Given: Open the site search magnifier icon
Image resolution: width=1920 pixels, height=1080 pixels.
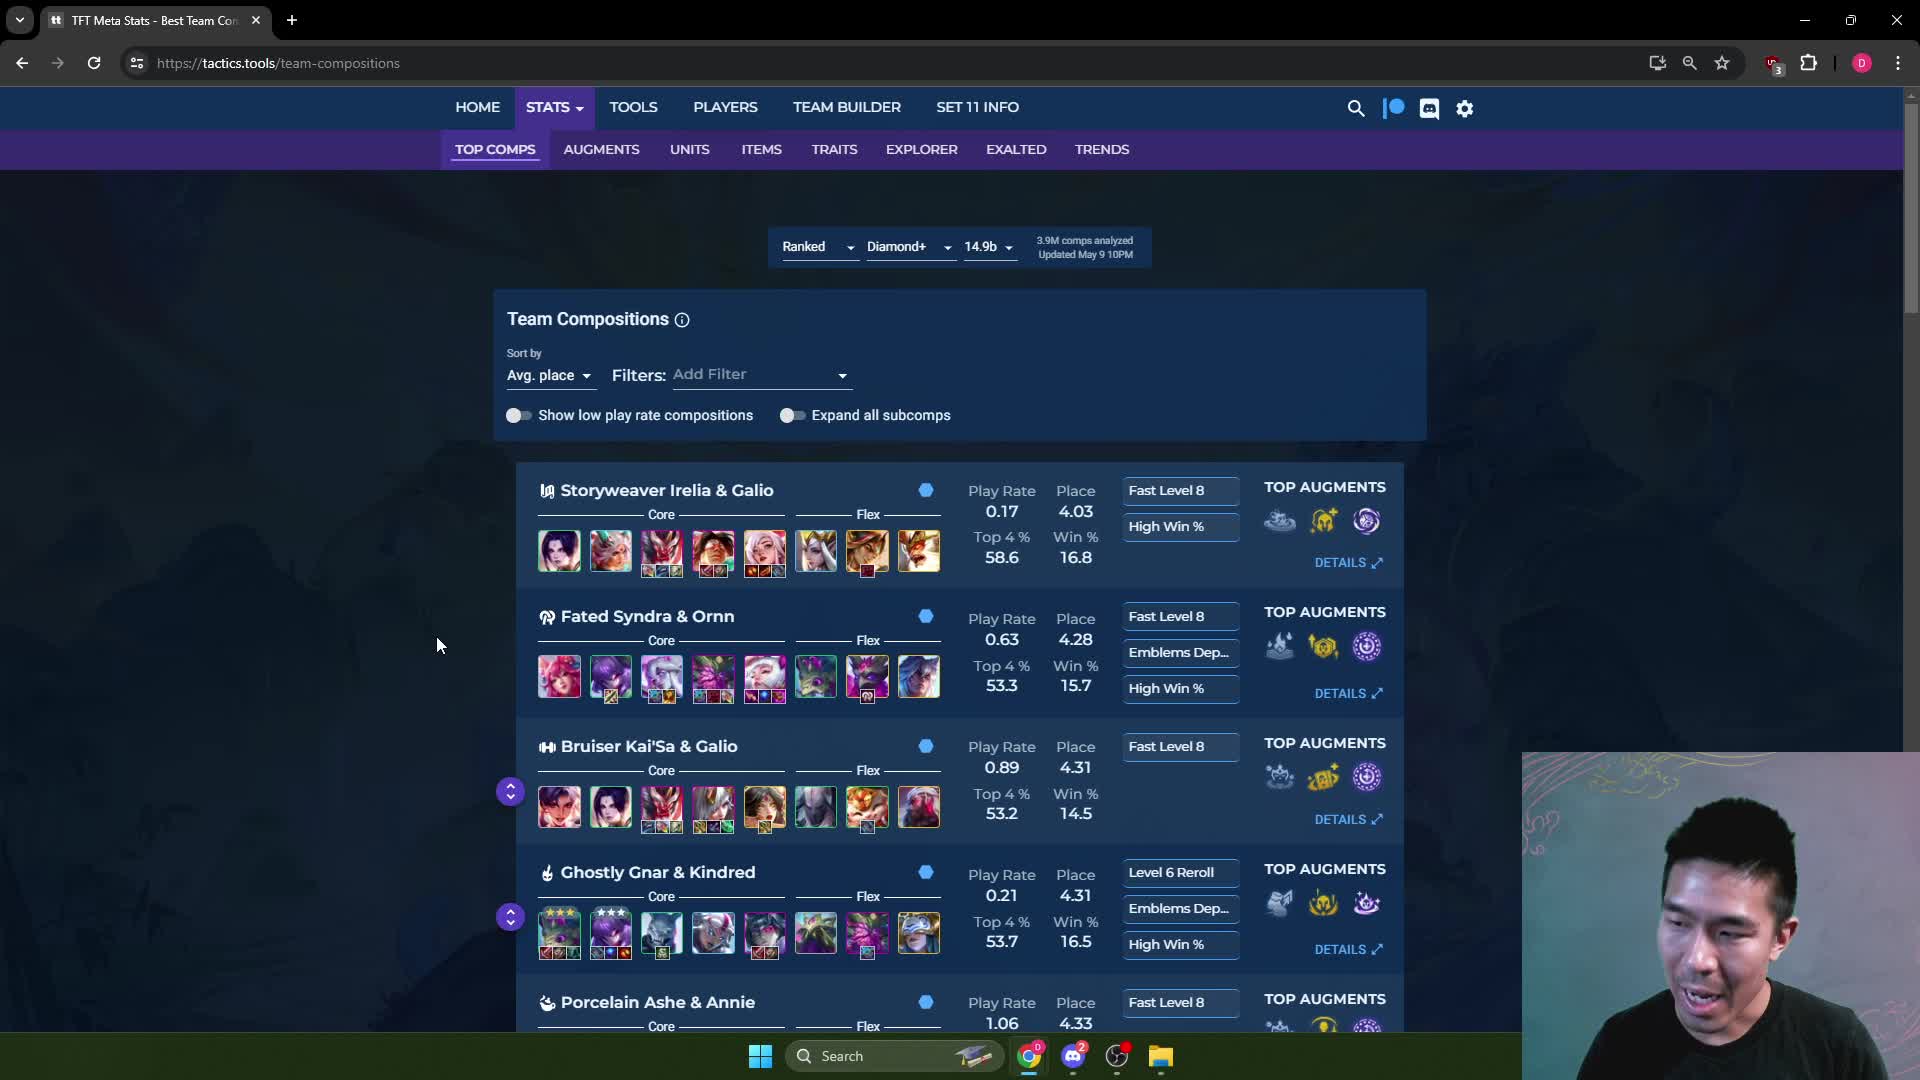Looking at the screenshot, I should pos(1355,108).
